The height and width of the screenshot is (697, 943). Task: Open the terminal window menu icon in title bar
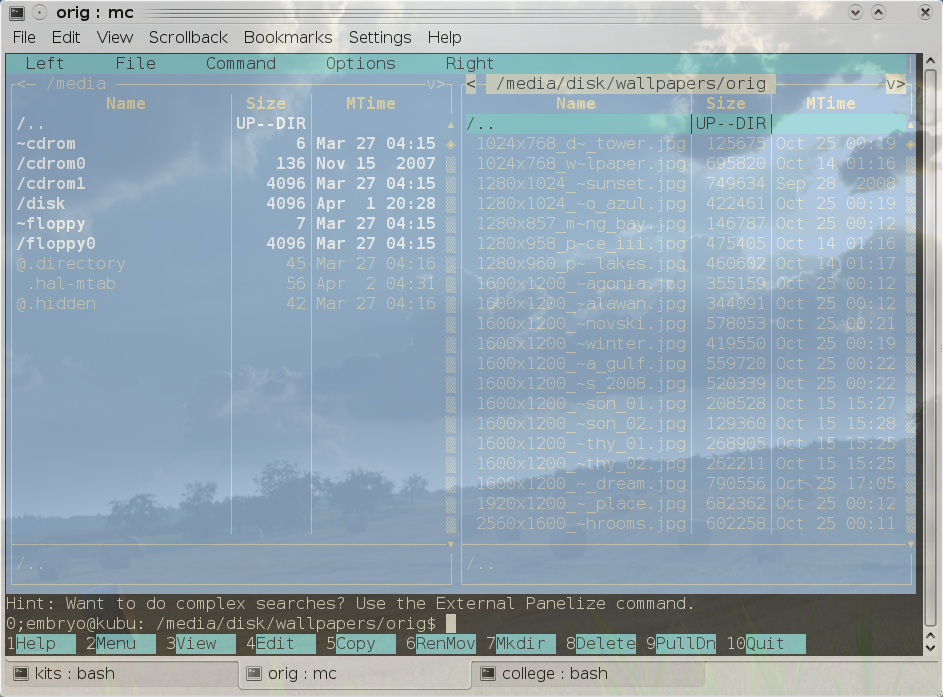point(17,12)
